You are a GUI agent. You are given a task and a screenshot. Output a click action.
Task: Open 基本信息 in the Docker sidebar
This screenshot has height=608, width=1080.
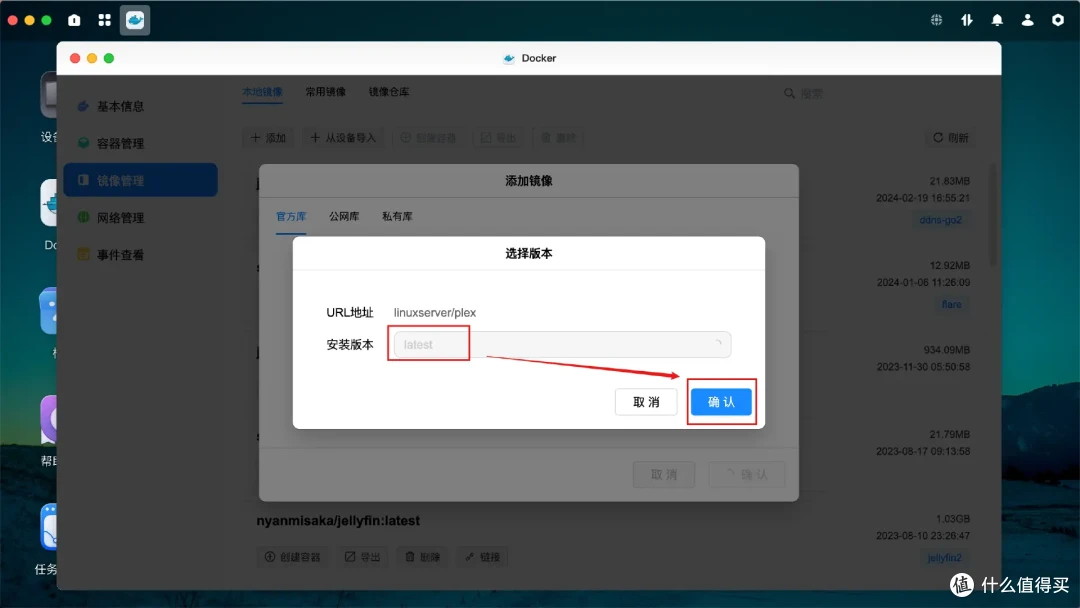point(141,106)
